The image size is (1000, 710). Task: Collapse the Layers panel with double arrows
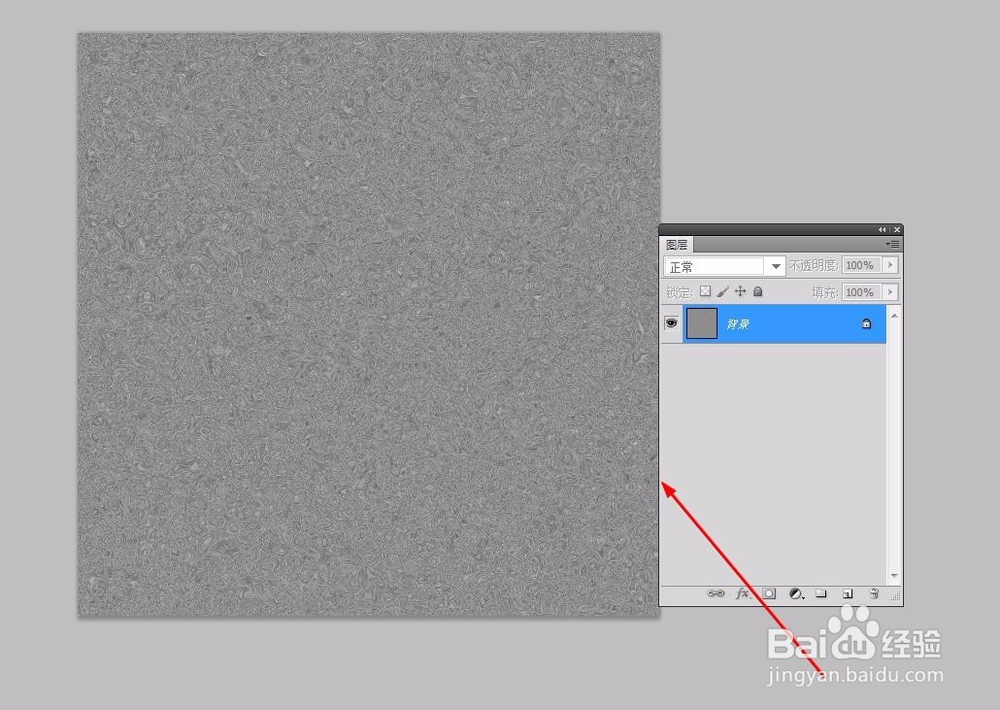click(882, 230)
